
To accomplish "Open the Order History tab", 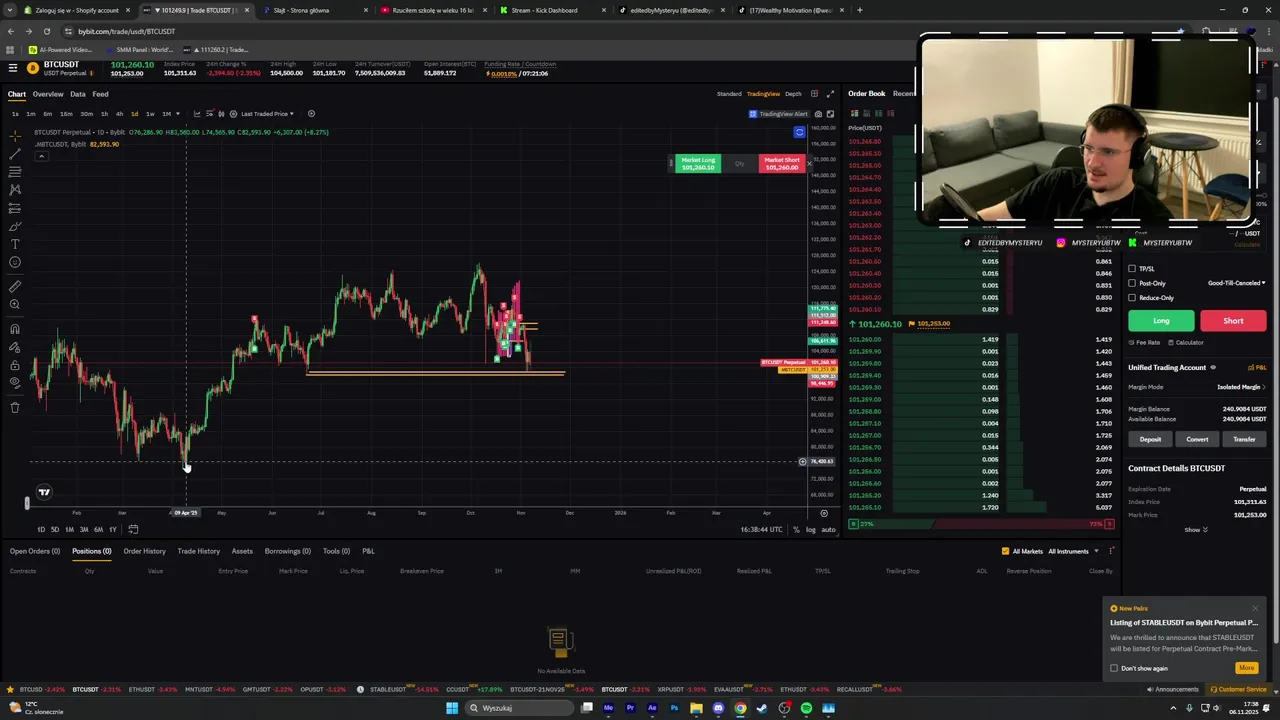I will 145,551.
